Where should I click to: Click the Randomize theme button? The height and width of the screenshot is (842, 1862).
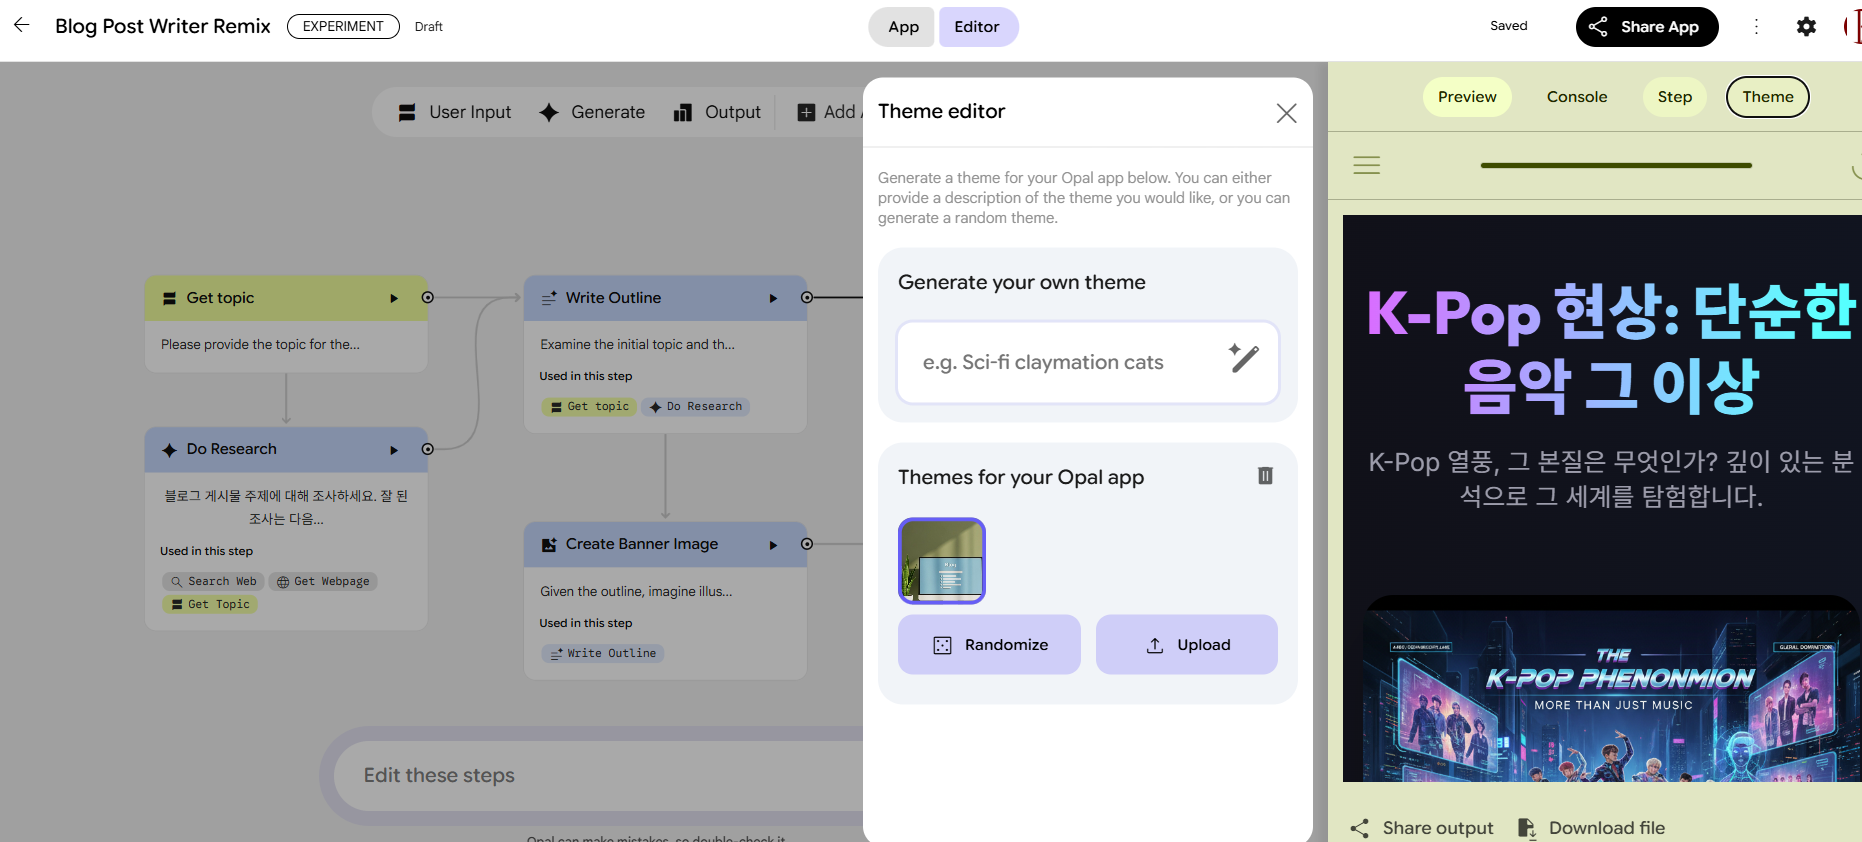(989, 645)
